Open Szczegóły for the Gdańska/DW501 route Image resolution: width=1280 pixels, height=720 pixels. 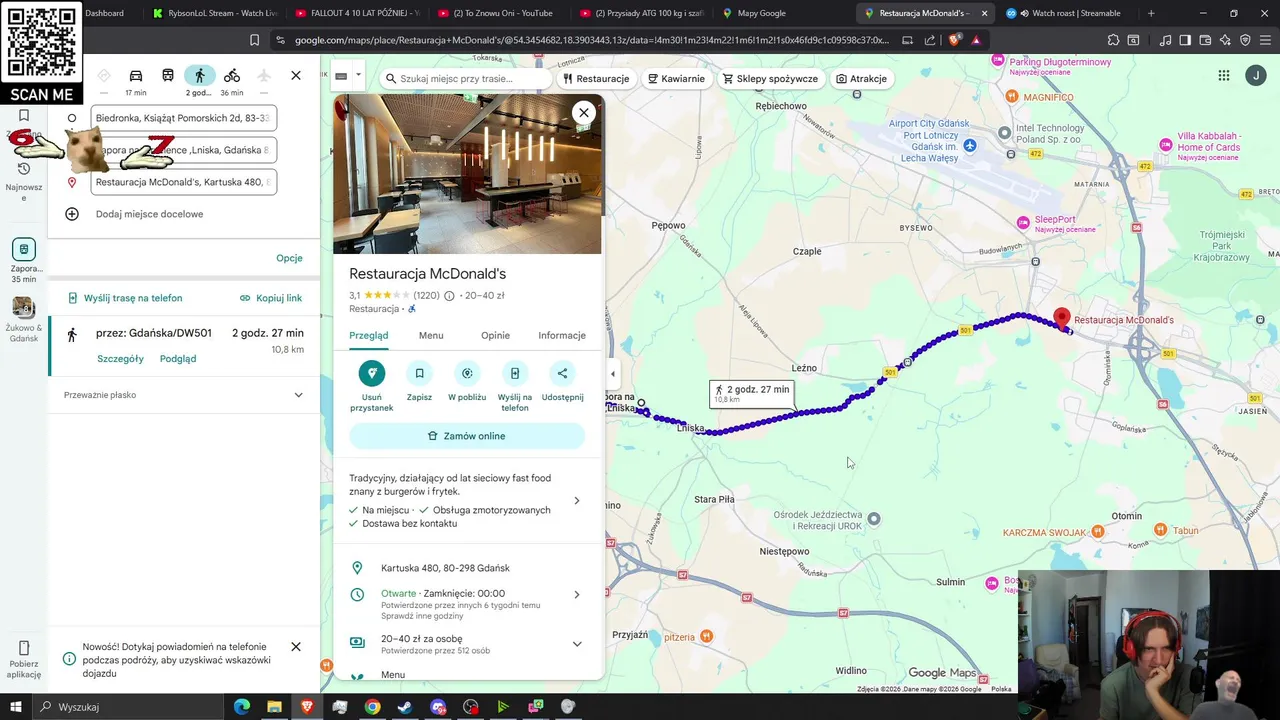tap(120, 359)
